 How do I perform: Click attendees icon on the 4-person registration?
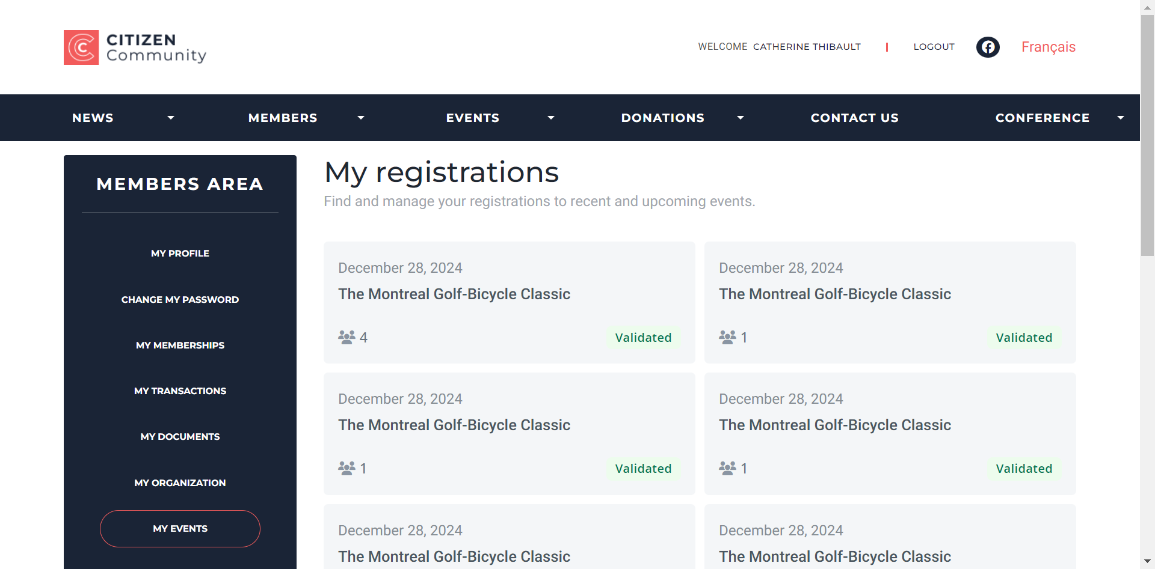[347, 338]
